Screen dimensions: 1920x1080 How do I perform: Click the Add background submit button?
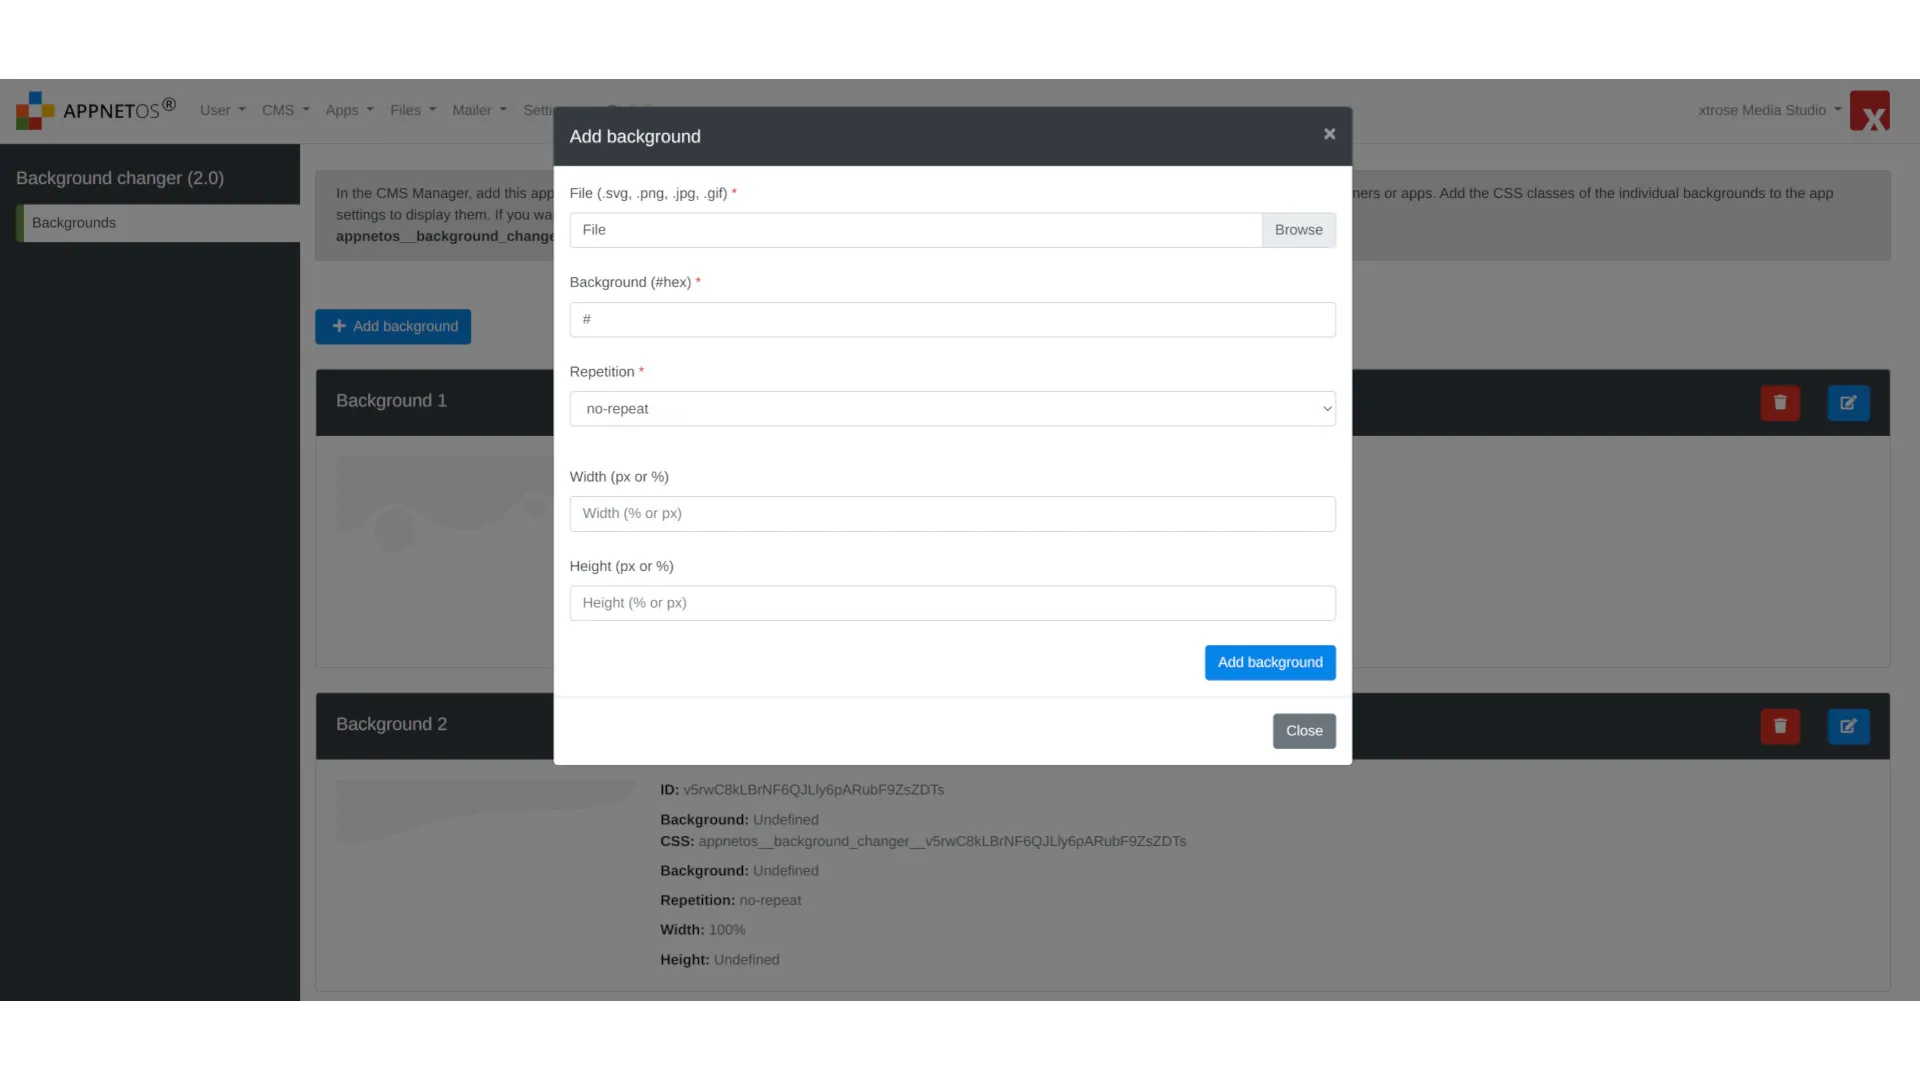1270,661
